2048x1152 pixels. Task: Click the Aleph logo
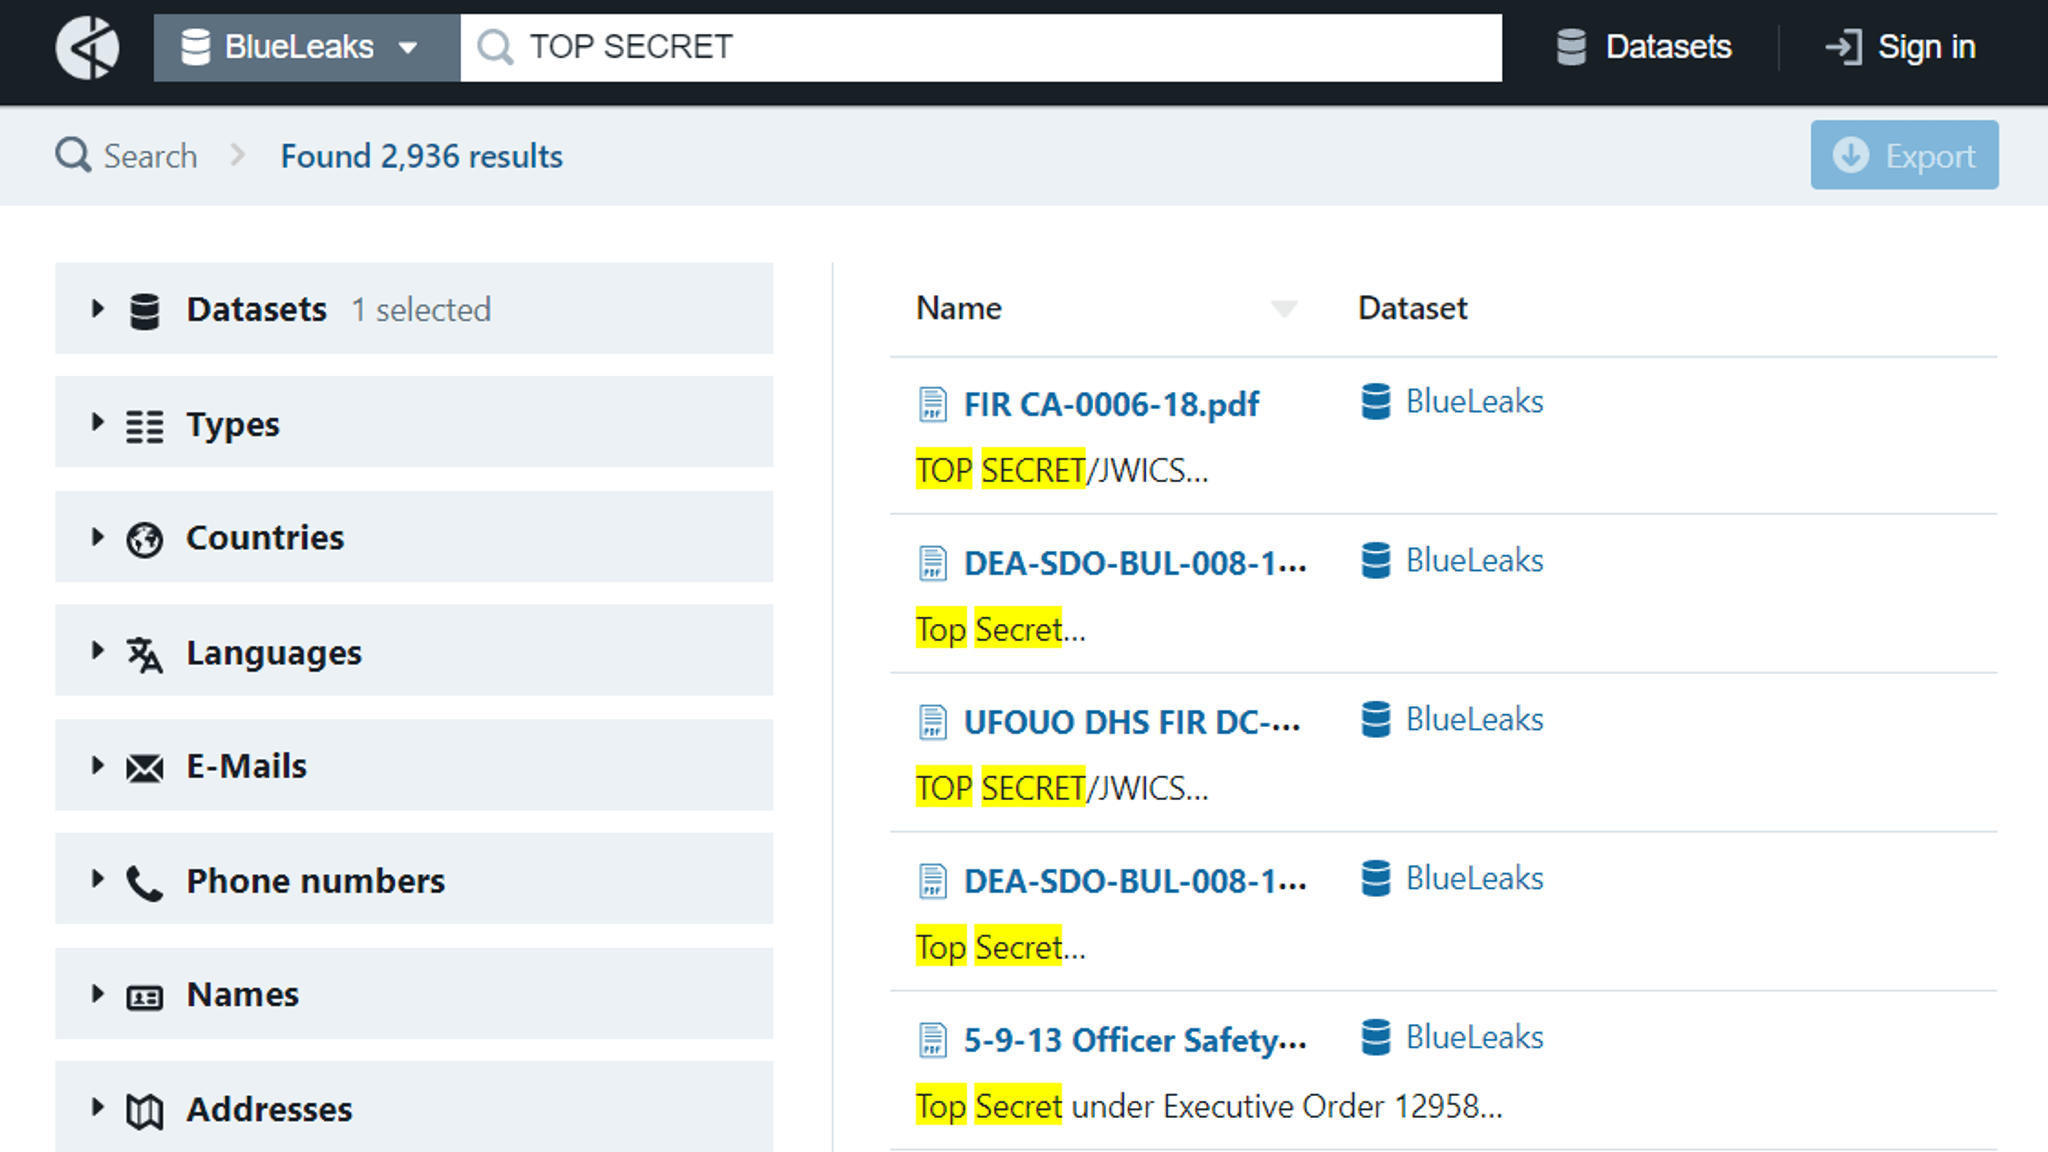[x=87, y=46]
